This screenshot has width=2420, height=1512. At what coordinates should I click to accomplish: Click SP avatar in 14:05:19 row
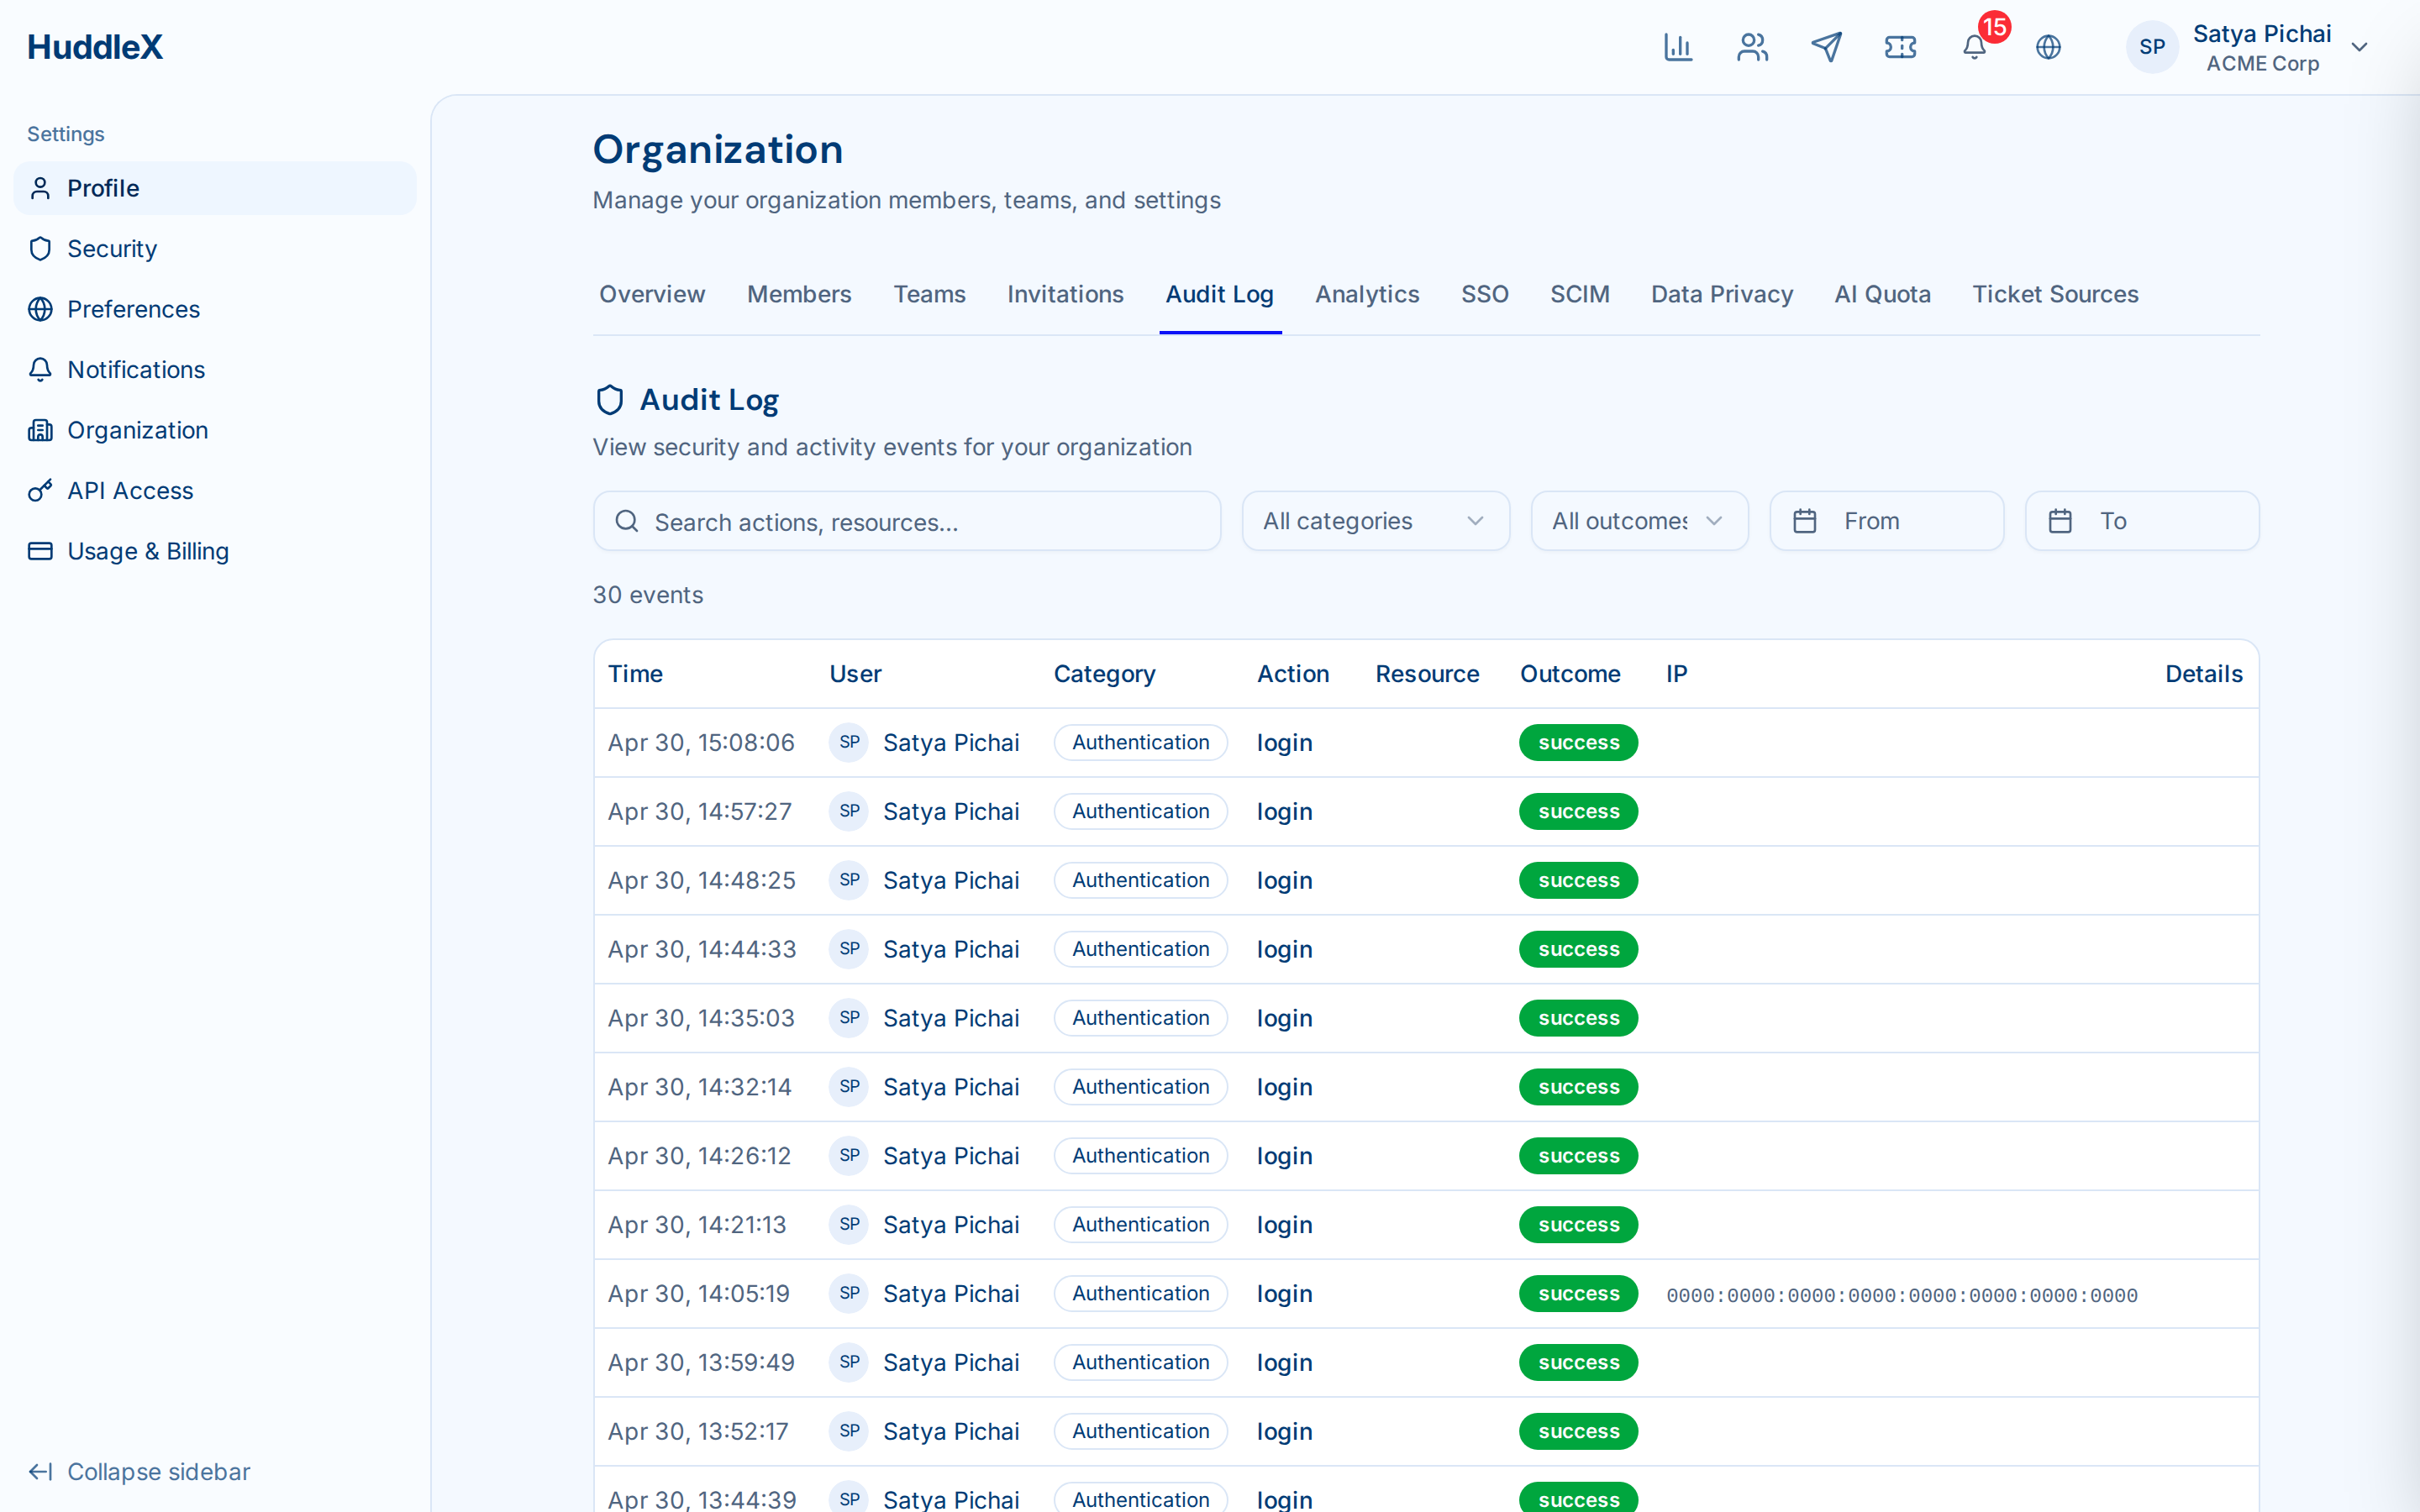(x=849, y=1293)
